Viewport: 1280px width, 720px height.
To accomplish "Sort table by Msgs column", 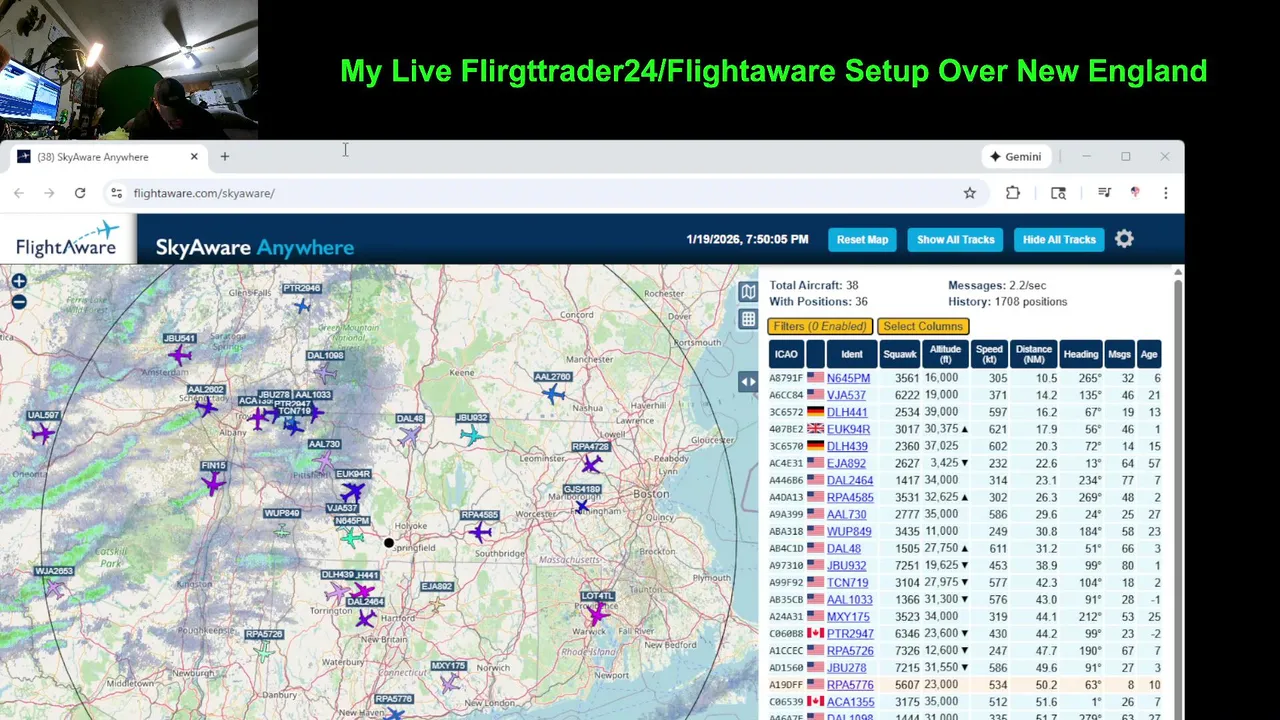I will pyautogui.click(x=1120, y=354).
